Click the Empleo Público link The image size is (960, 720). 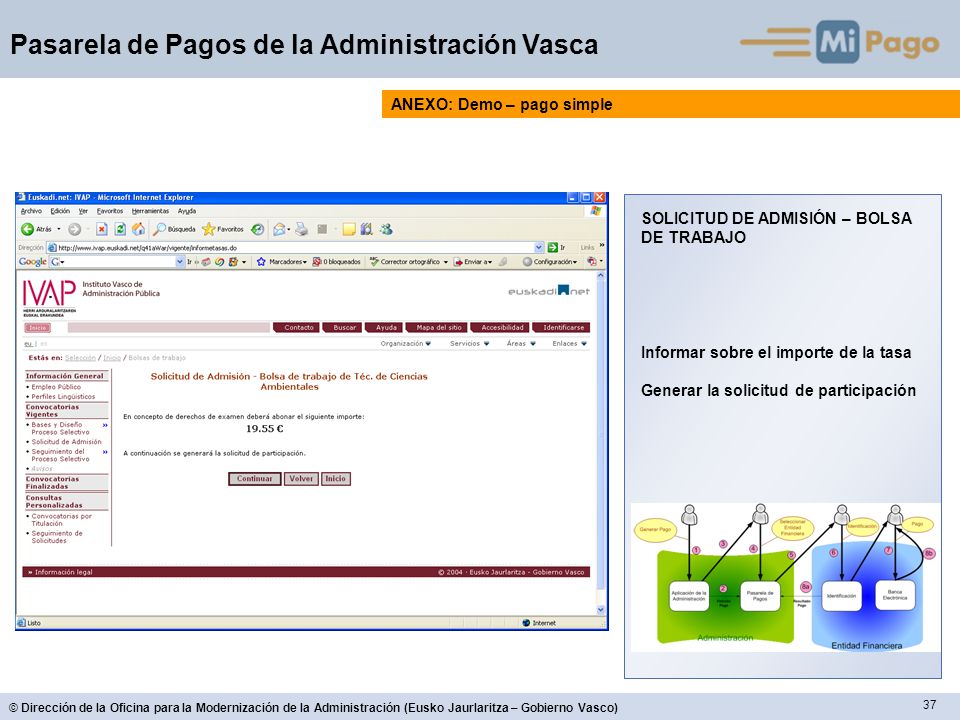click(56, 387)
